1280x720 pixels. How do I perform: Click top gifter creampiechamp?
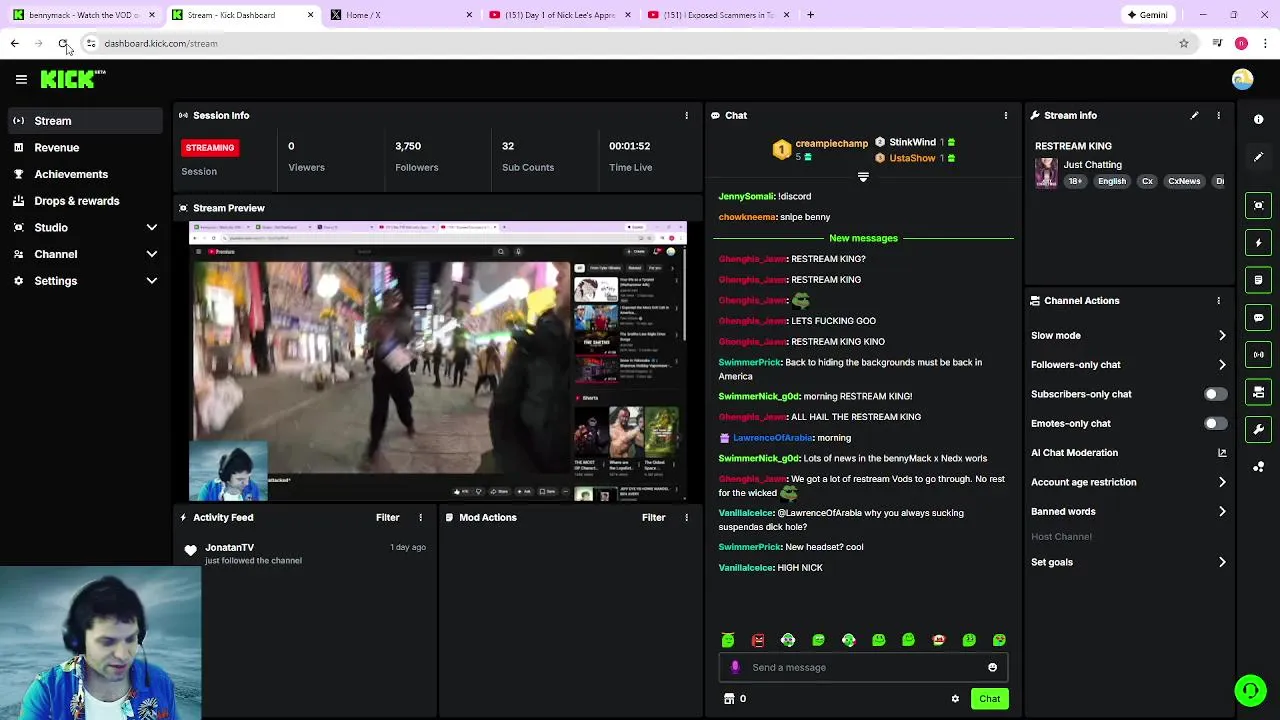pyautogui.click(x=831, y=144)
